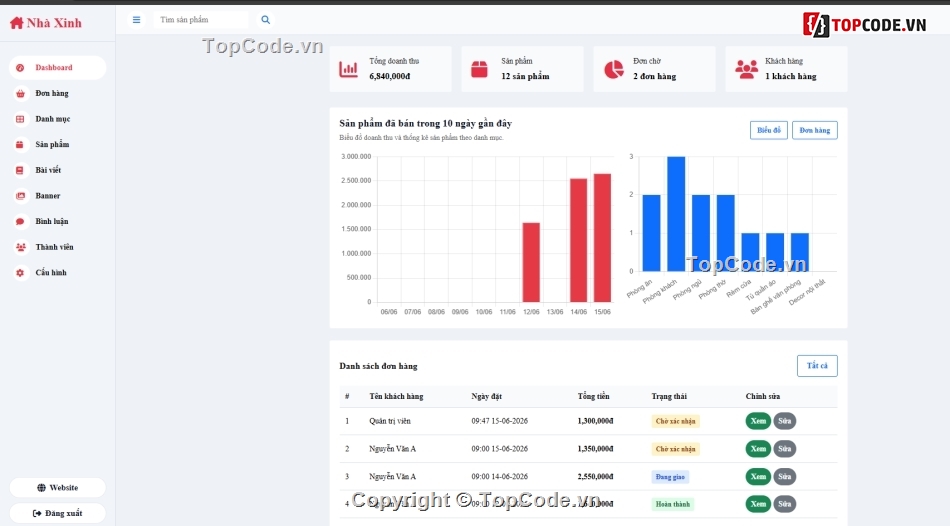Go to Danh mục in the sidebar
Image resolution: width=950 pixels, height=526 pixels.
click(58, 119)
